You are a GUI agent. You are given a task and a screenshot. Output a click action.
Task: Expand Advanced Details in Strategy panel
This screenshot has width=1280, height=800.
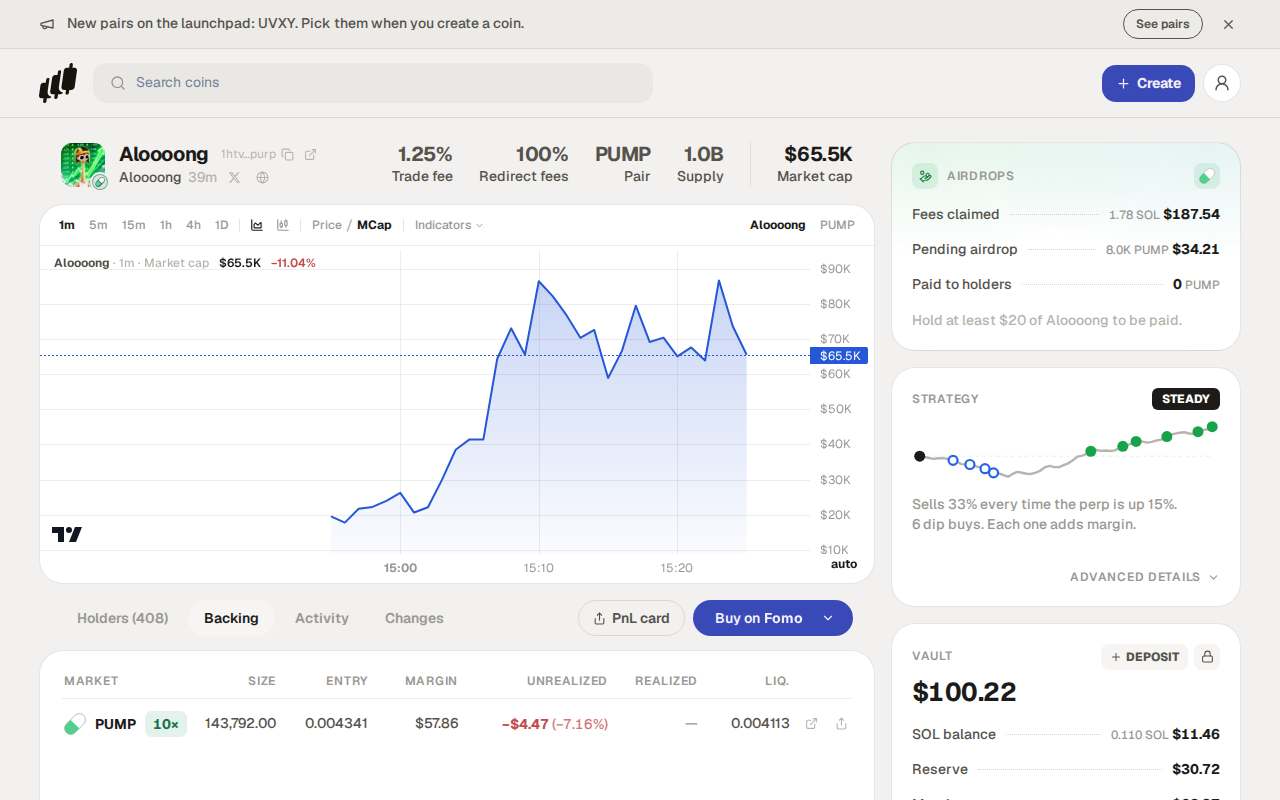(x=1144, y=577)
